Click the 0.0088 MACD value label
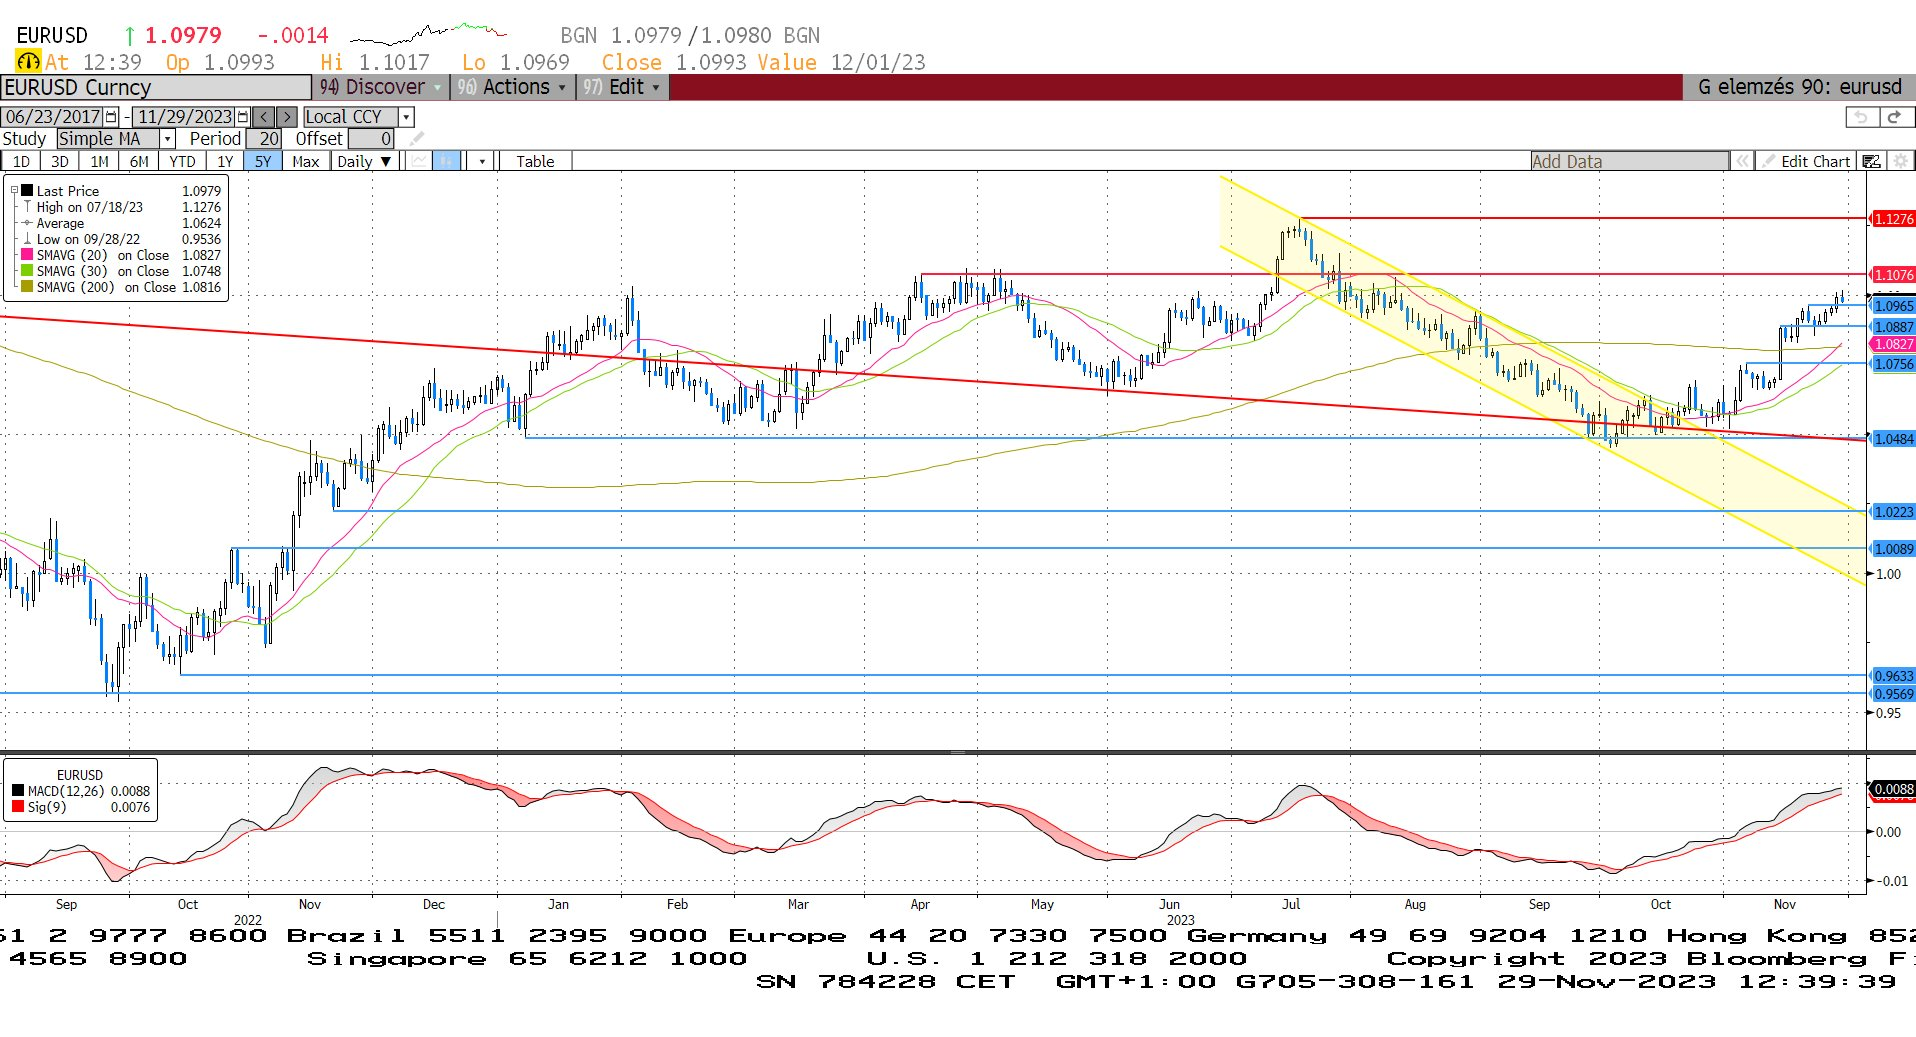This screenshot has width=1916, height=1037. 1893,789
